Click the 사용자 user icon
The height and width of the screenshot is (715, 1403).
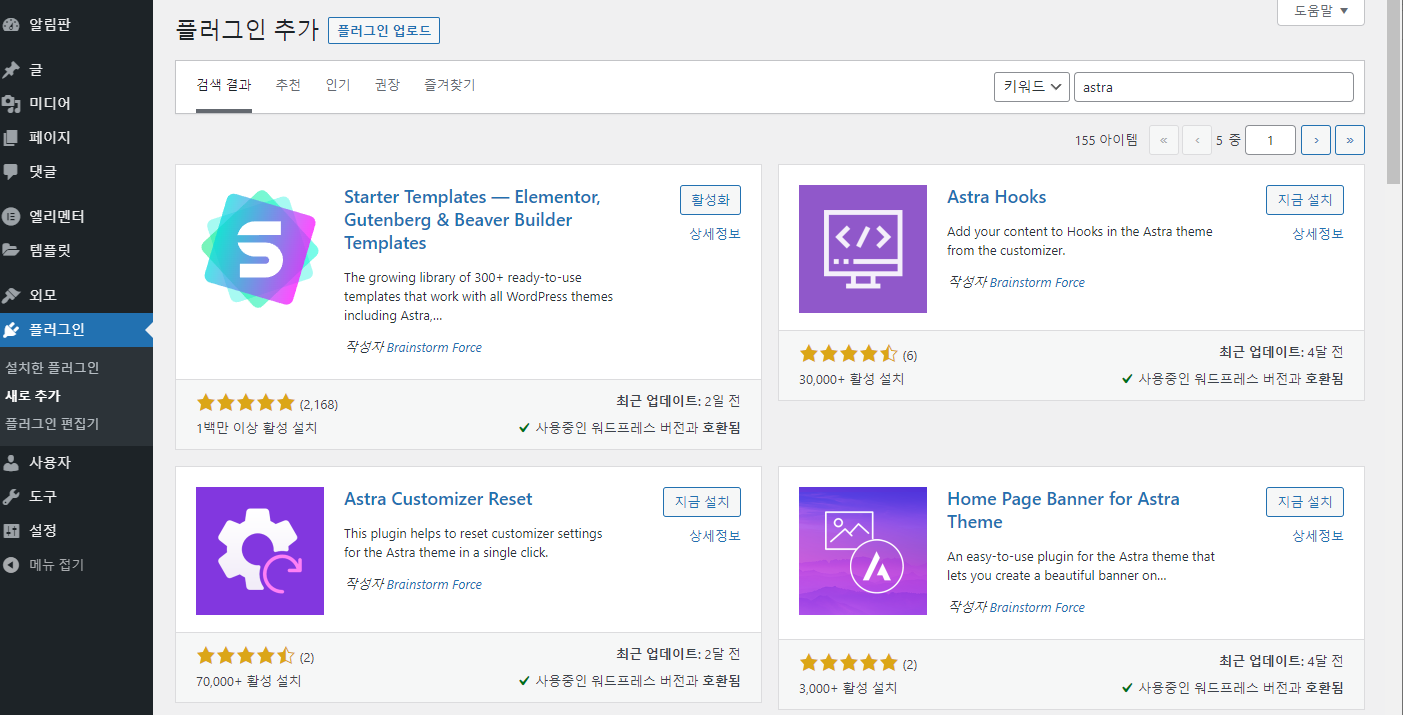[11, 463]
